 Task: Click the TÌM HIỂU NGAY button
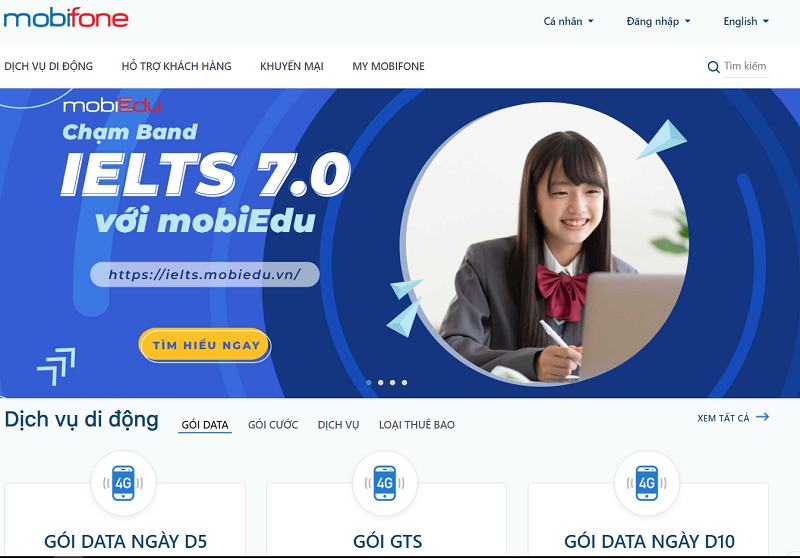205,345
